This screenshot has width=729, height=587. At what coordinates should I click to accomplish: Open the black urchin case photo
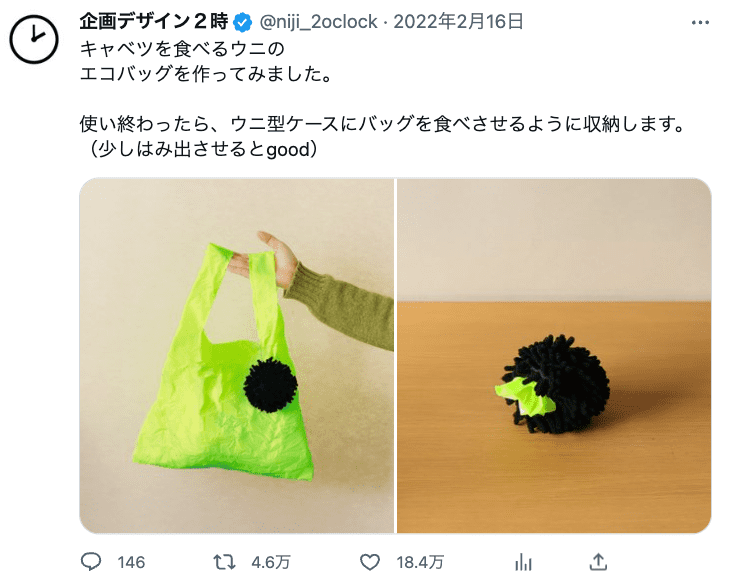pyautogui.click(x=554, y=356)
